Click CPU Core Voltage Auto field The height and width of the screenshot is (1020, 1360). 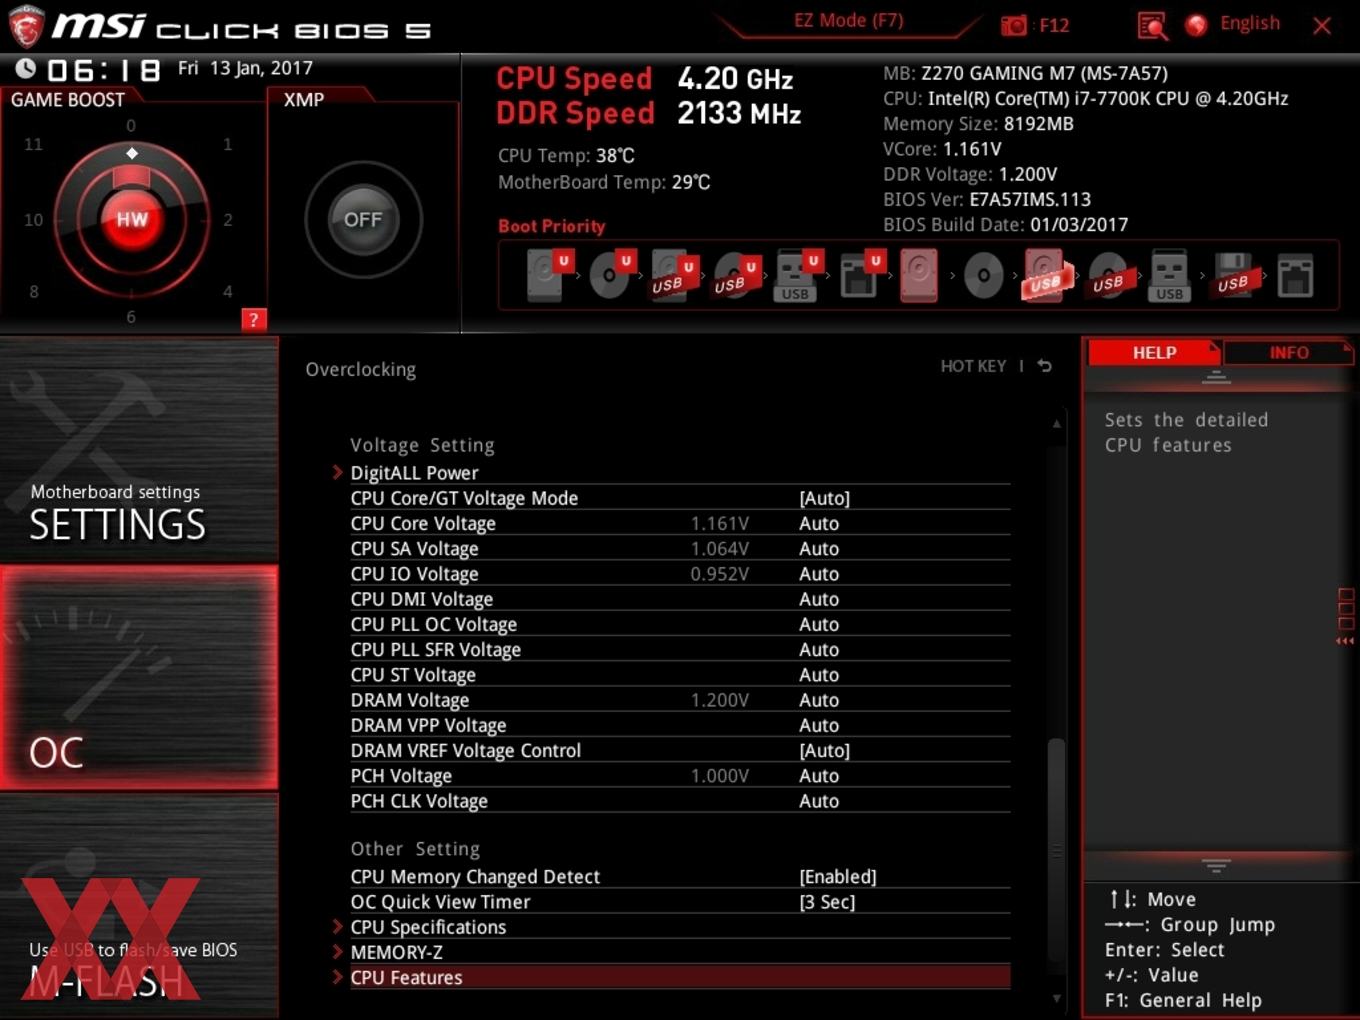click(x=819, y=523)
